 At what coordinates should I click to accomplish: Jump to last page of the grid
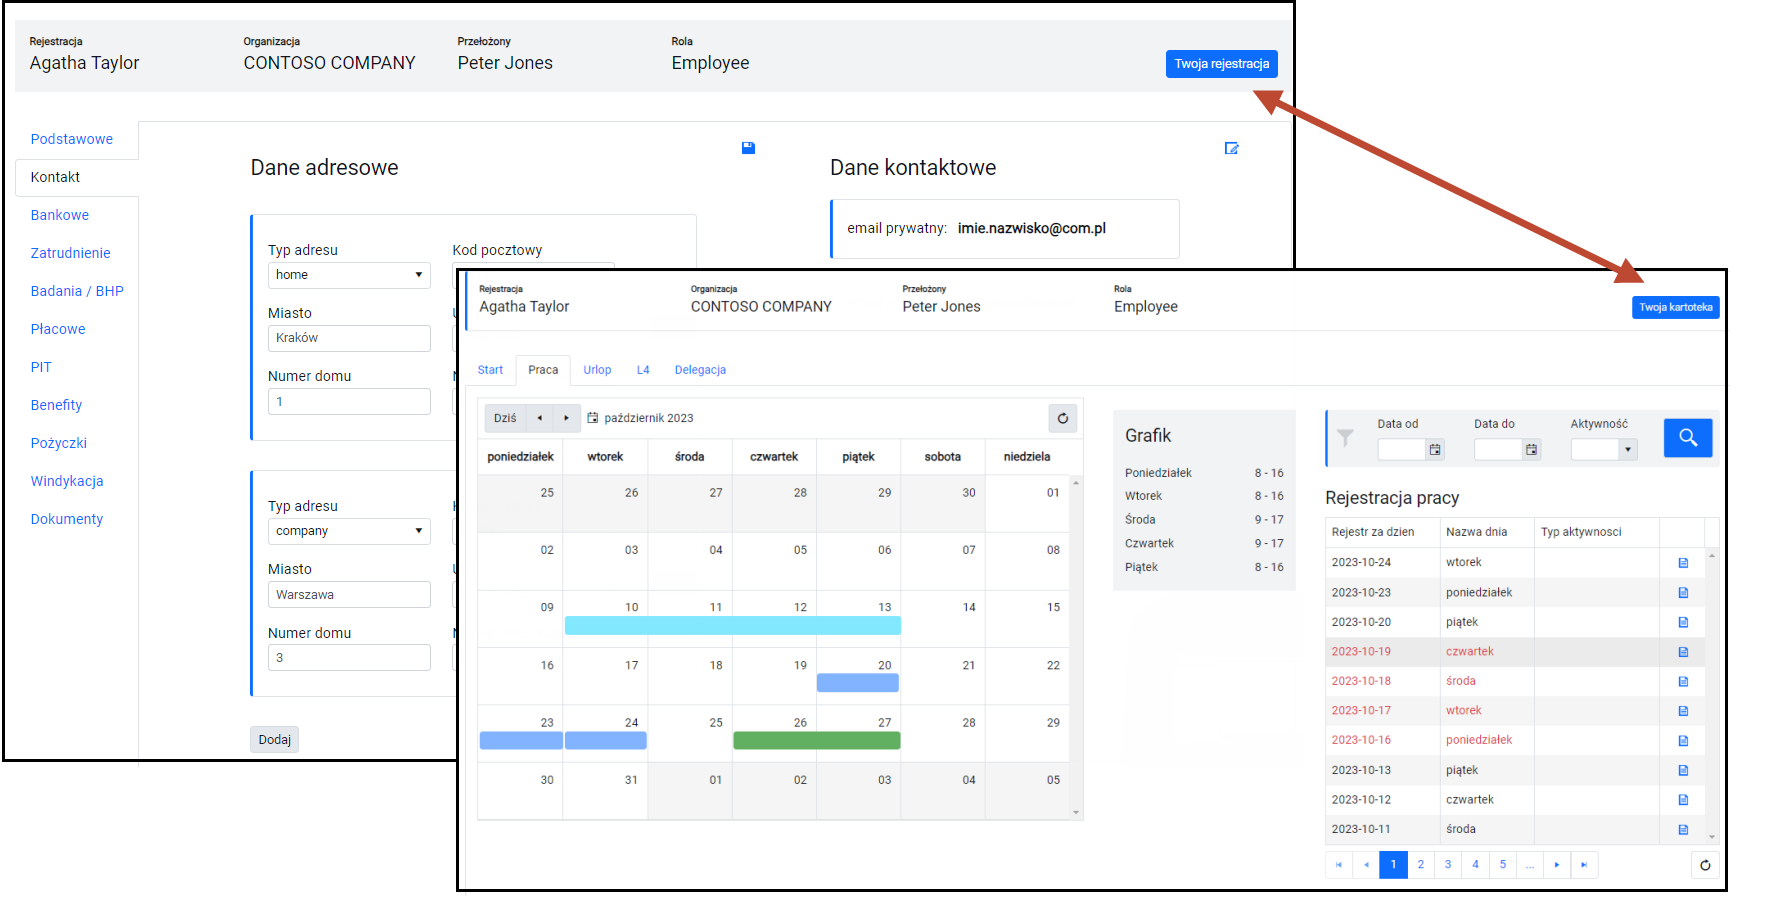tap(1584, 865)
